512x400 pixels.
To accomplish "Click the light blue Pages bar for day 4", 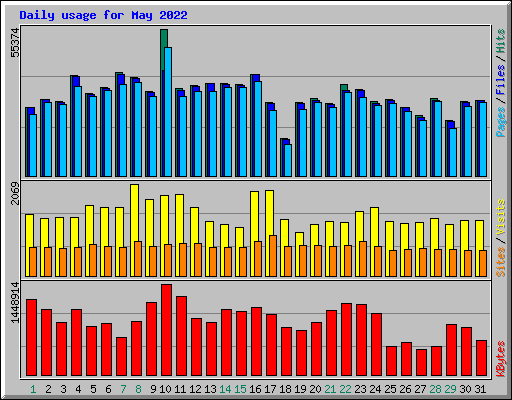I will click(78, 131).
